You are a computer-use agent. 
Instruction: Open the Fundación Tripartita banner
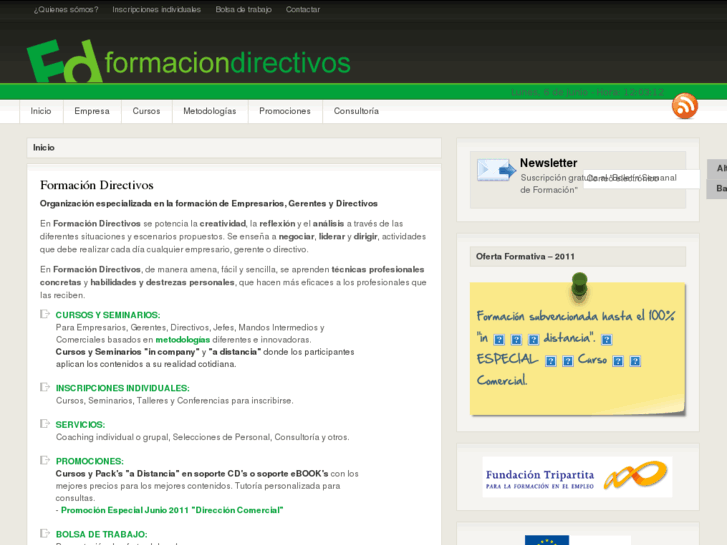point(577,477)
